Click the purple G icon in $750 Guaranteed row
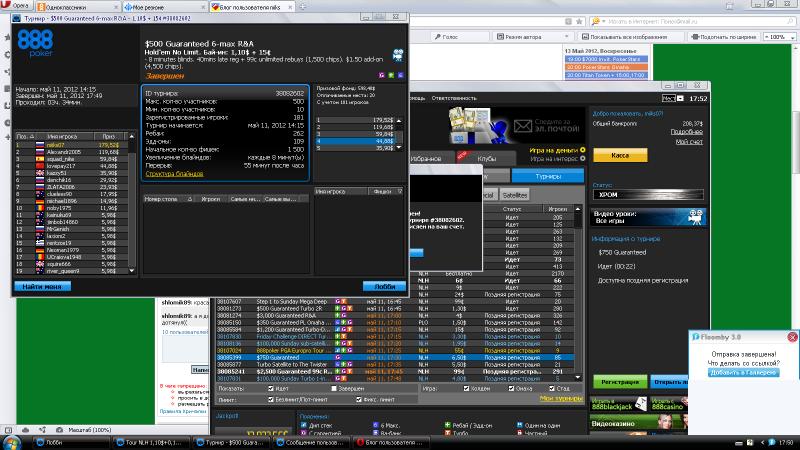800x450 pixels. pyautogui.click(x=337, y=358)
